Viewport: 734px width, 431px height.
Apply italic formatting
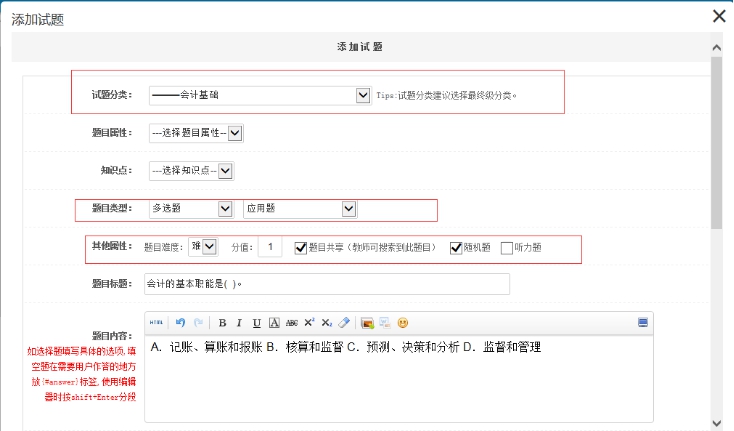(239, 323)
